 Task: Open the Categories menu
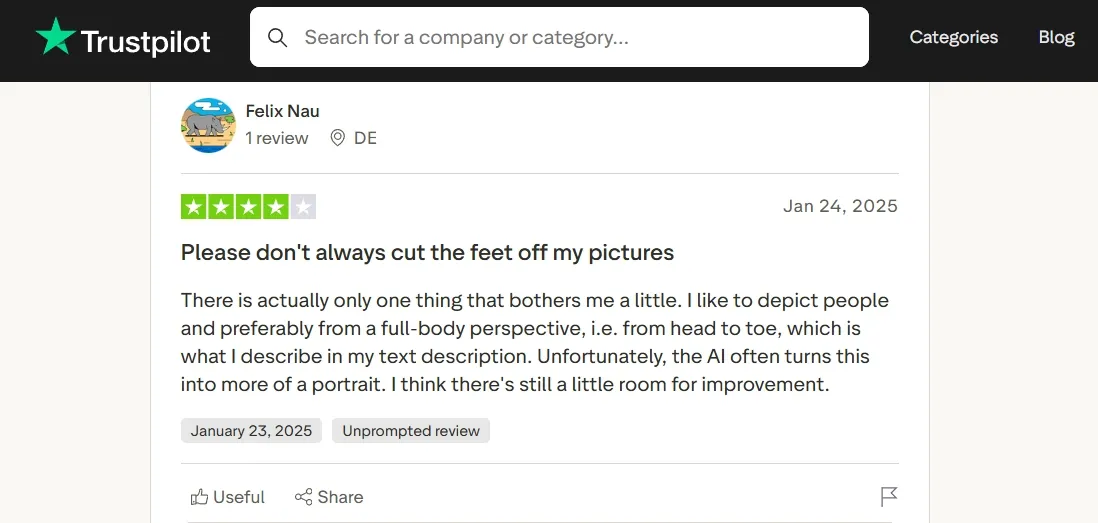click(x=954, y=37)
